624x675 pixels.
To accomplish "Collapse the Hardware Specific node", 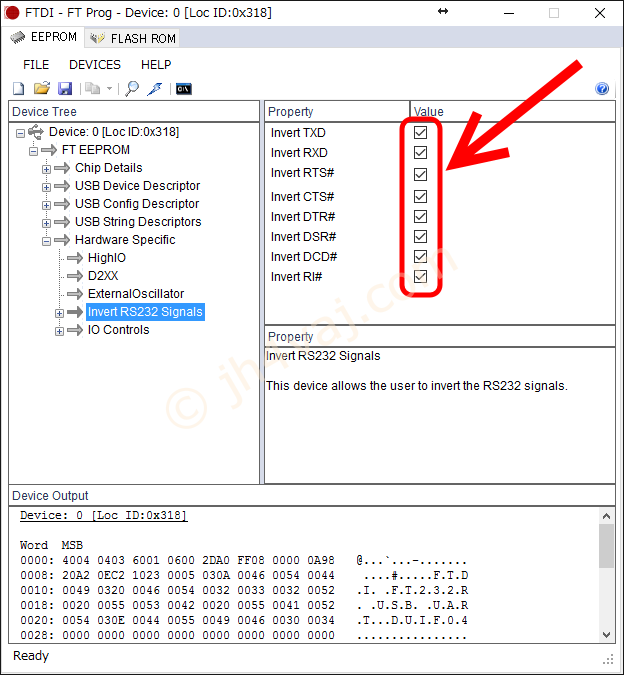I will tap(46, 241).
